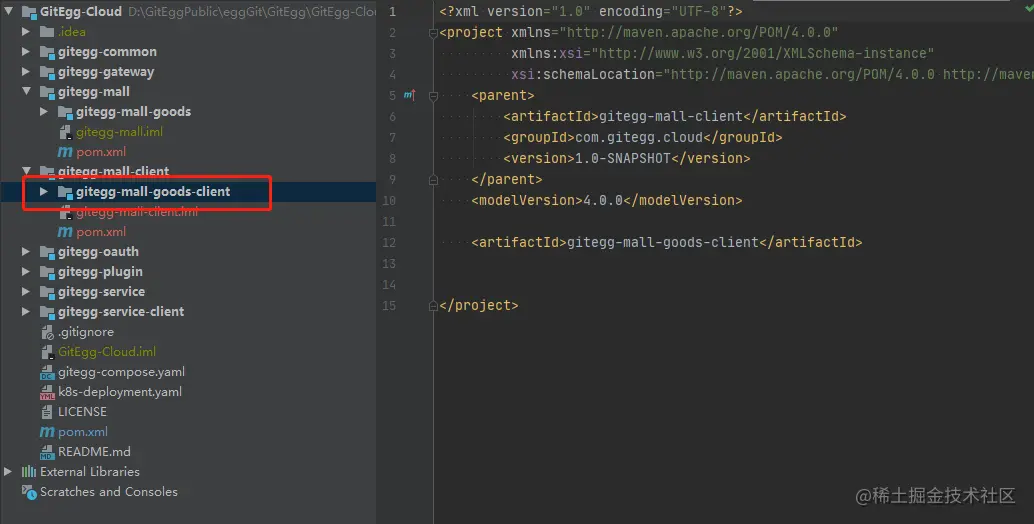Viewport: 1034px width, 524px height.
Task: Expand the gitegg-plugin module arrow
Action: 26,271
